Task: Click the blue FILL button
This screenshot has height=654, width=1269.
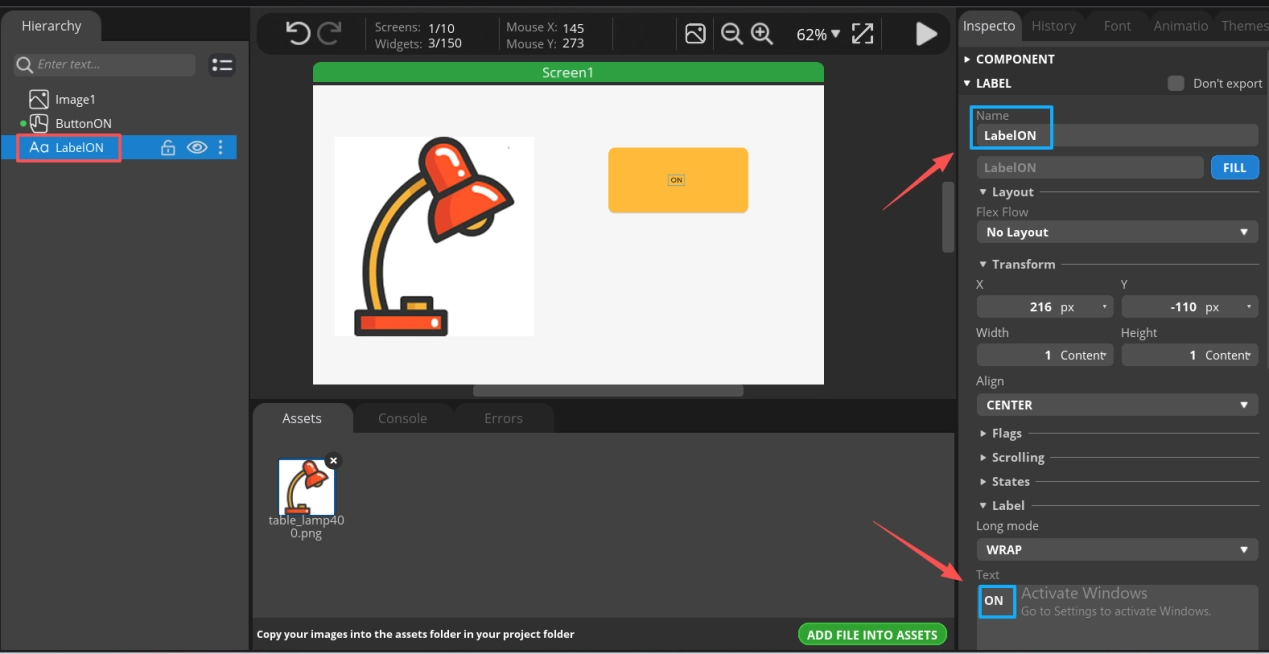Action: pyautogui.click(x=1234, y=168)
